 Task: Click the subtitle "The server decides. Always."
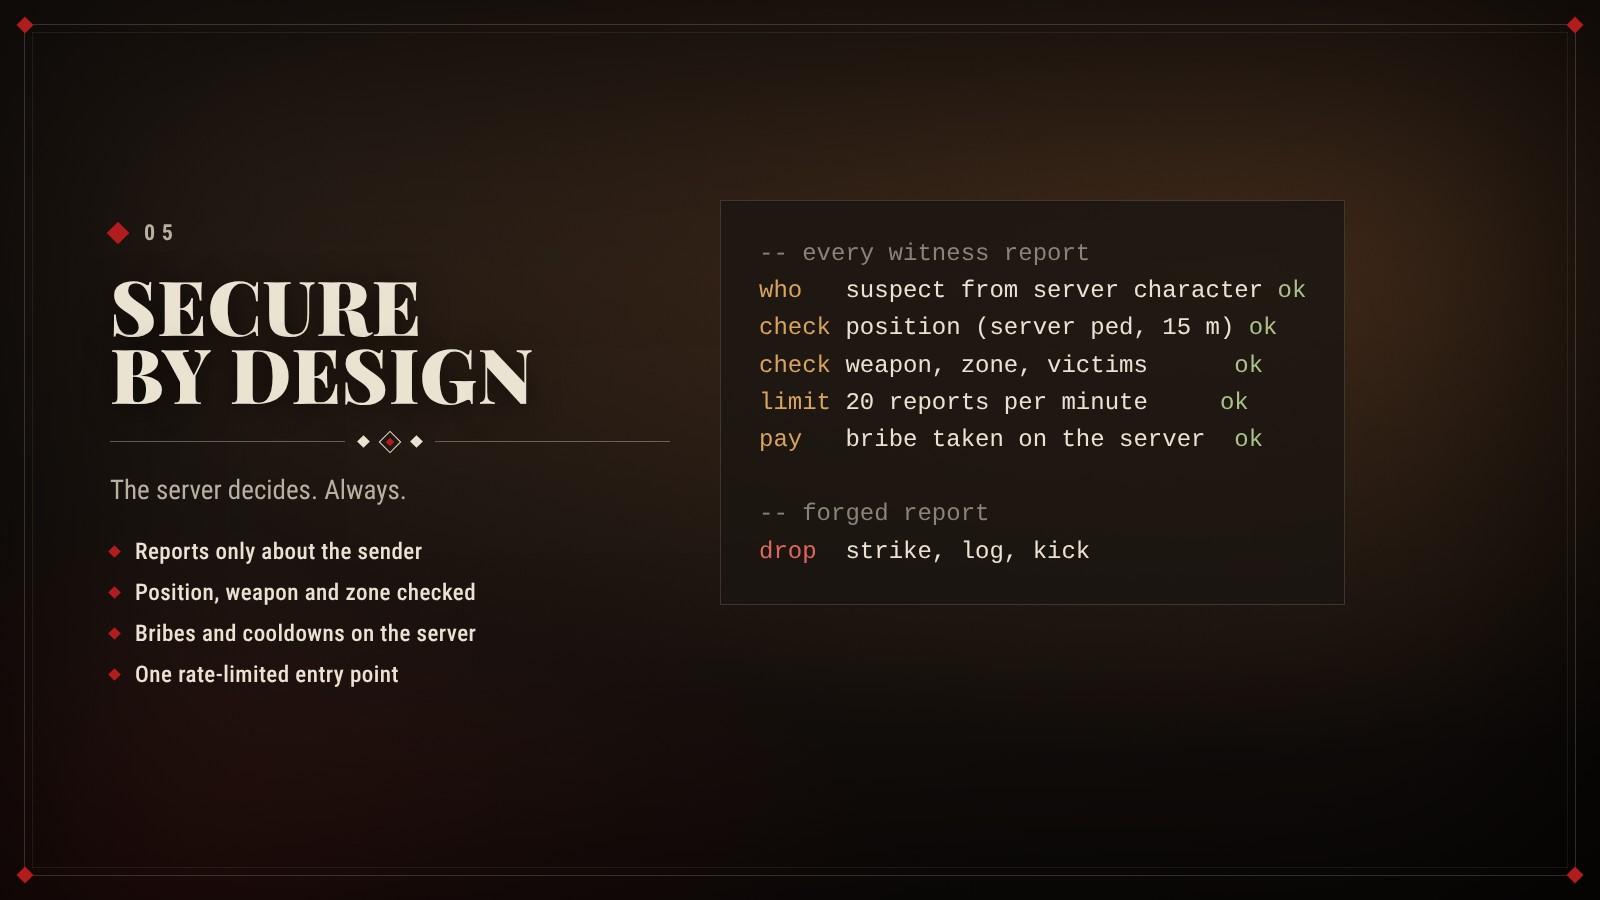(x=258, y=490)
